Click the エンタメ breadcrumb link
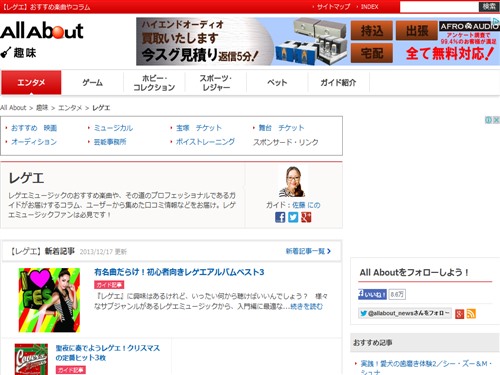This screenshot has height=375, width=500. pos(70,108)
